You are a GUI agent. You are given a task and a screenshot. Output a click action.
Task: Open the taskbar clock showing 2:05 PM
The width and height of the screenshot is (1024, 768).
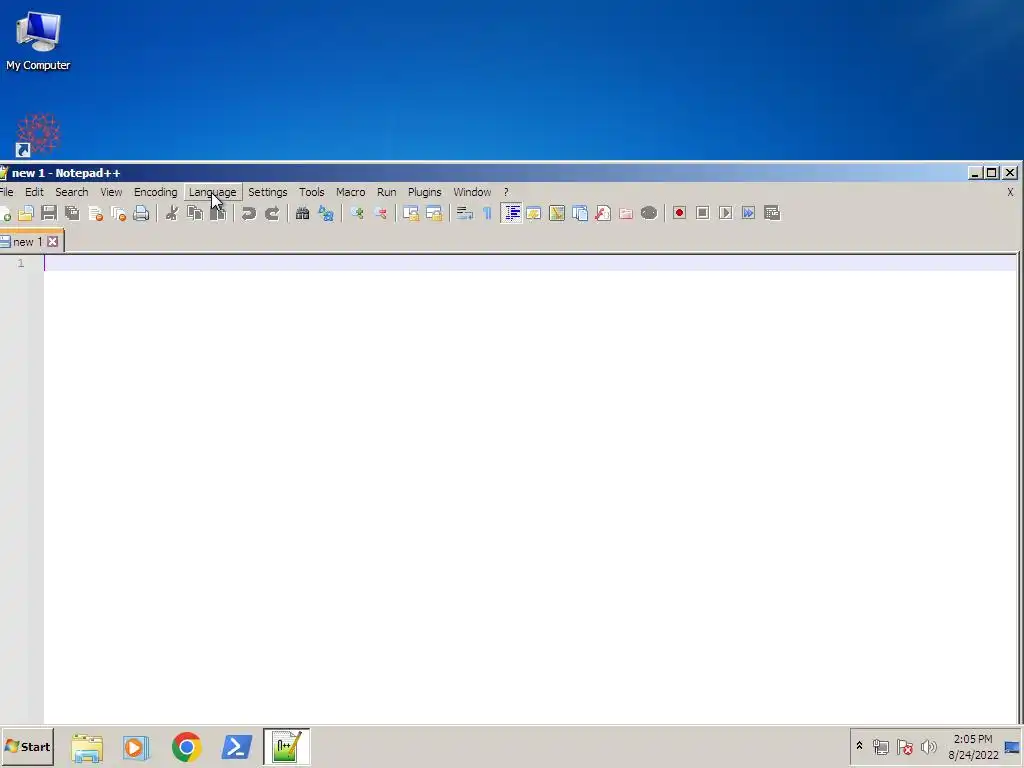click(x=973, y=747)
